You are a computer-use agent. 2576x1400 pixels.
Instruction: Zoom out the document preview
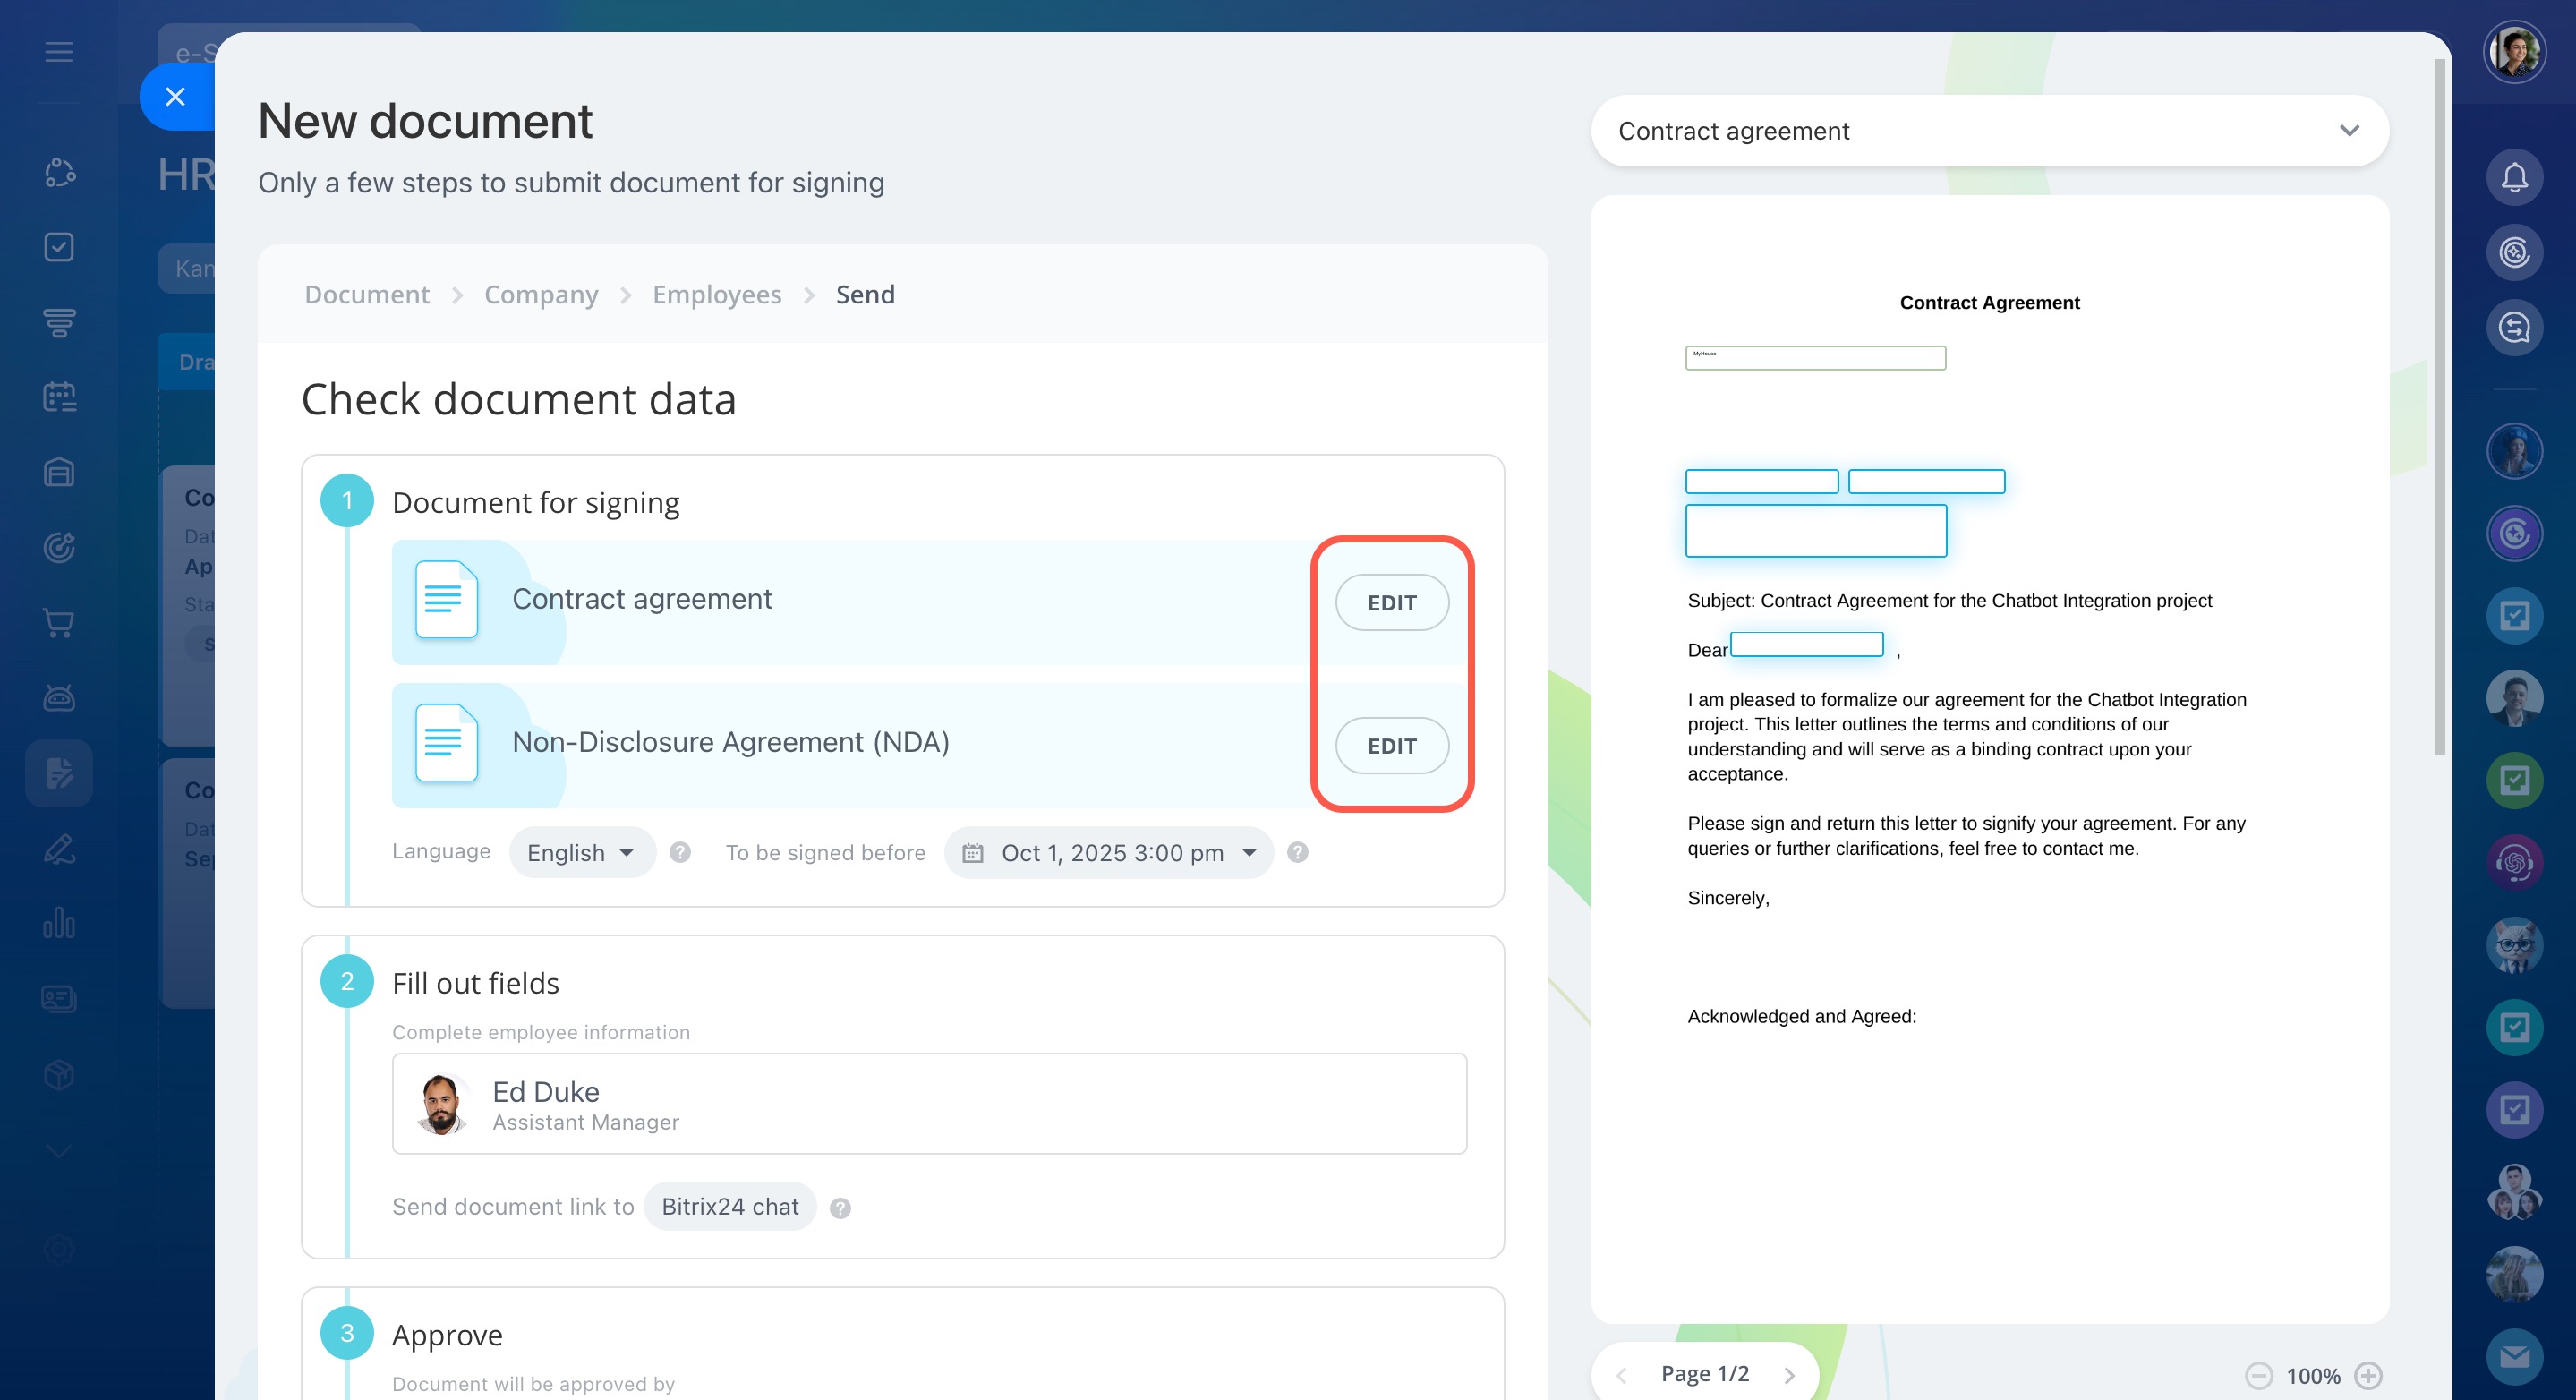pos(2258,1376)
